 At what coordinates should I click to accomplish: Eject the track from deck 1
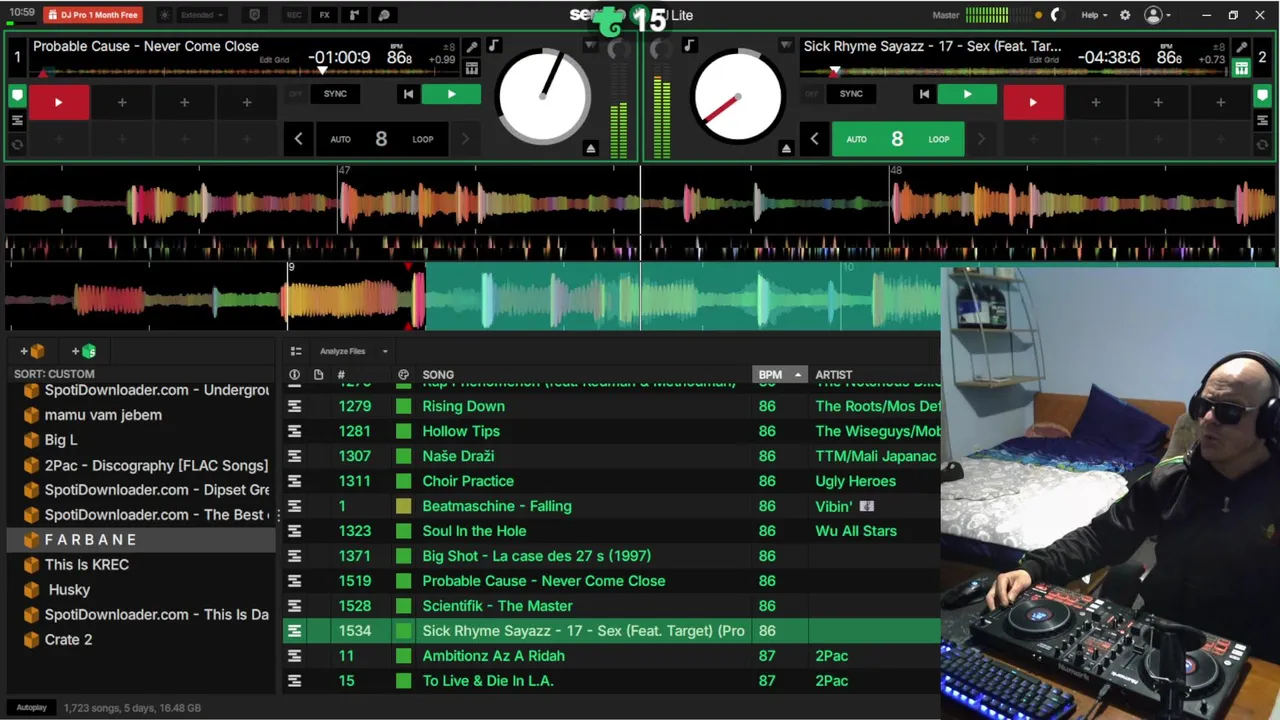(591, 148)
